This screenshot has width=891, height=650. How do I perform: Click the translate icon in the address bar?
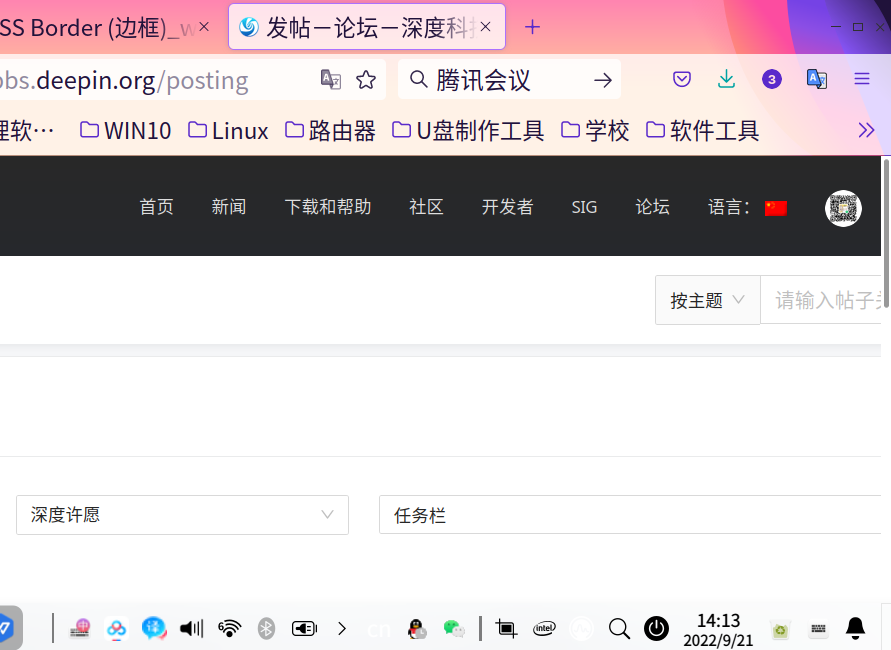coord(330,79)
